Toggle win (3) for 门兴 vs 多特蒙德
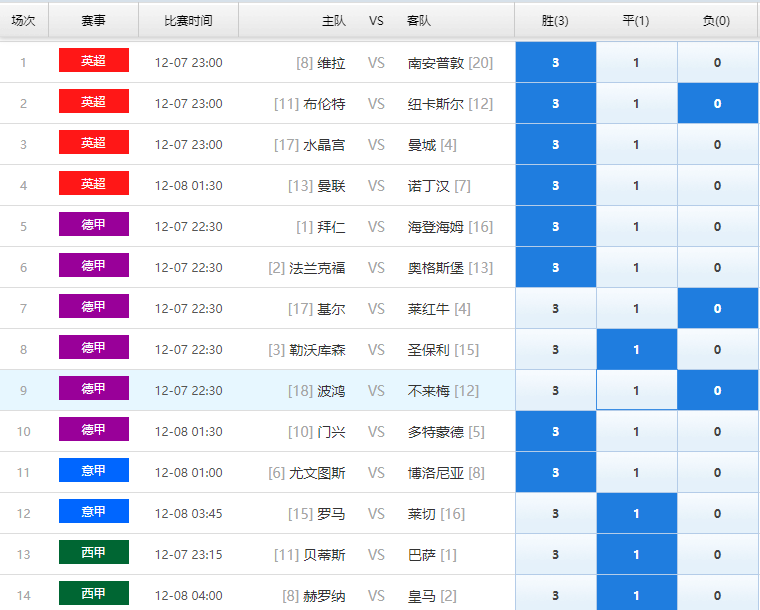Viewport: 760px width, 610px height. (x=555, y=431)
